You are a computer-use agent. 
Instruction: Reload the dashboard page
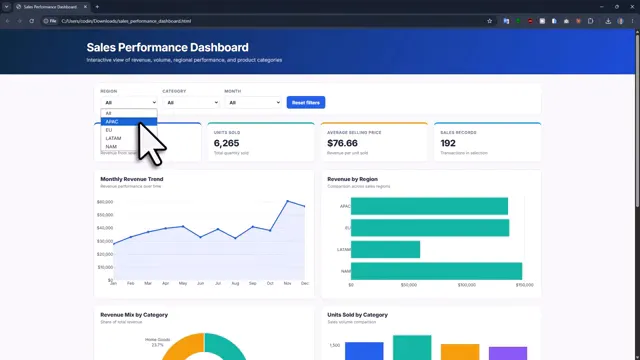[31, 21]
